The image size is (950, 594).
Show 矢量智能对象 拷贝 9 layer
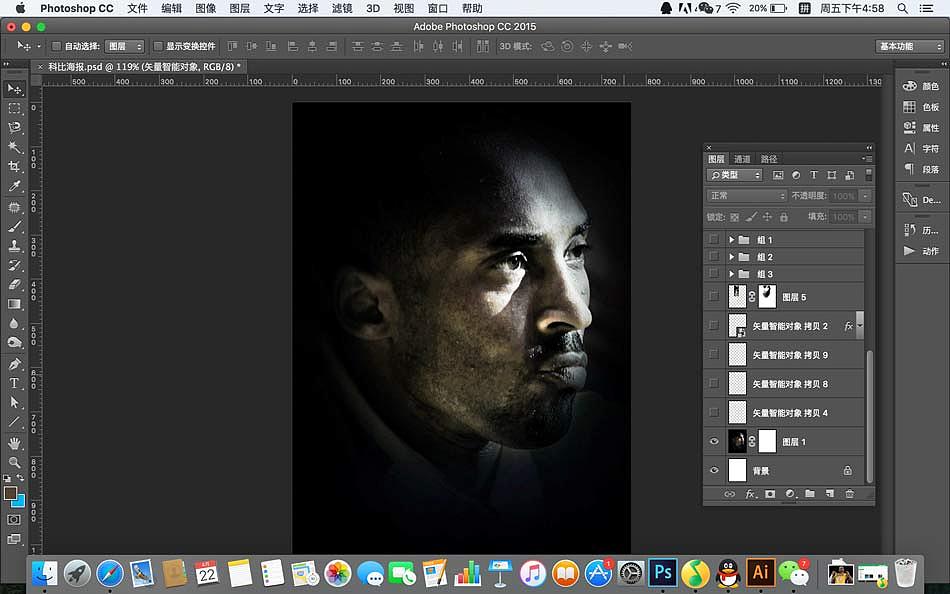[714, 354]
